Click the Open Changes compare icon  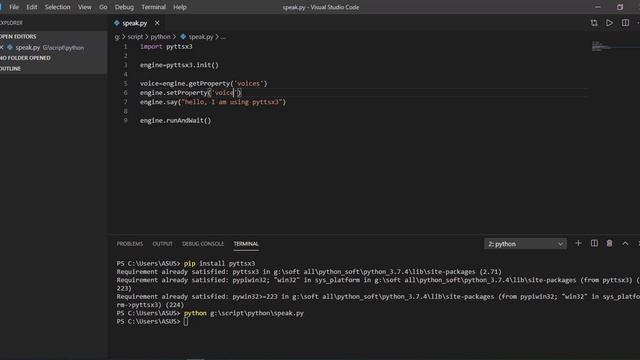594,23
